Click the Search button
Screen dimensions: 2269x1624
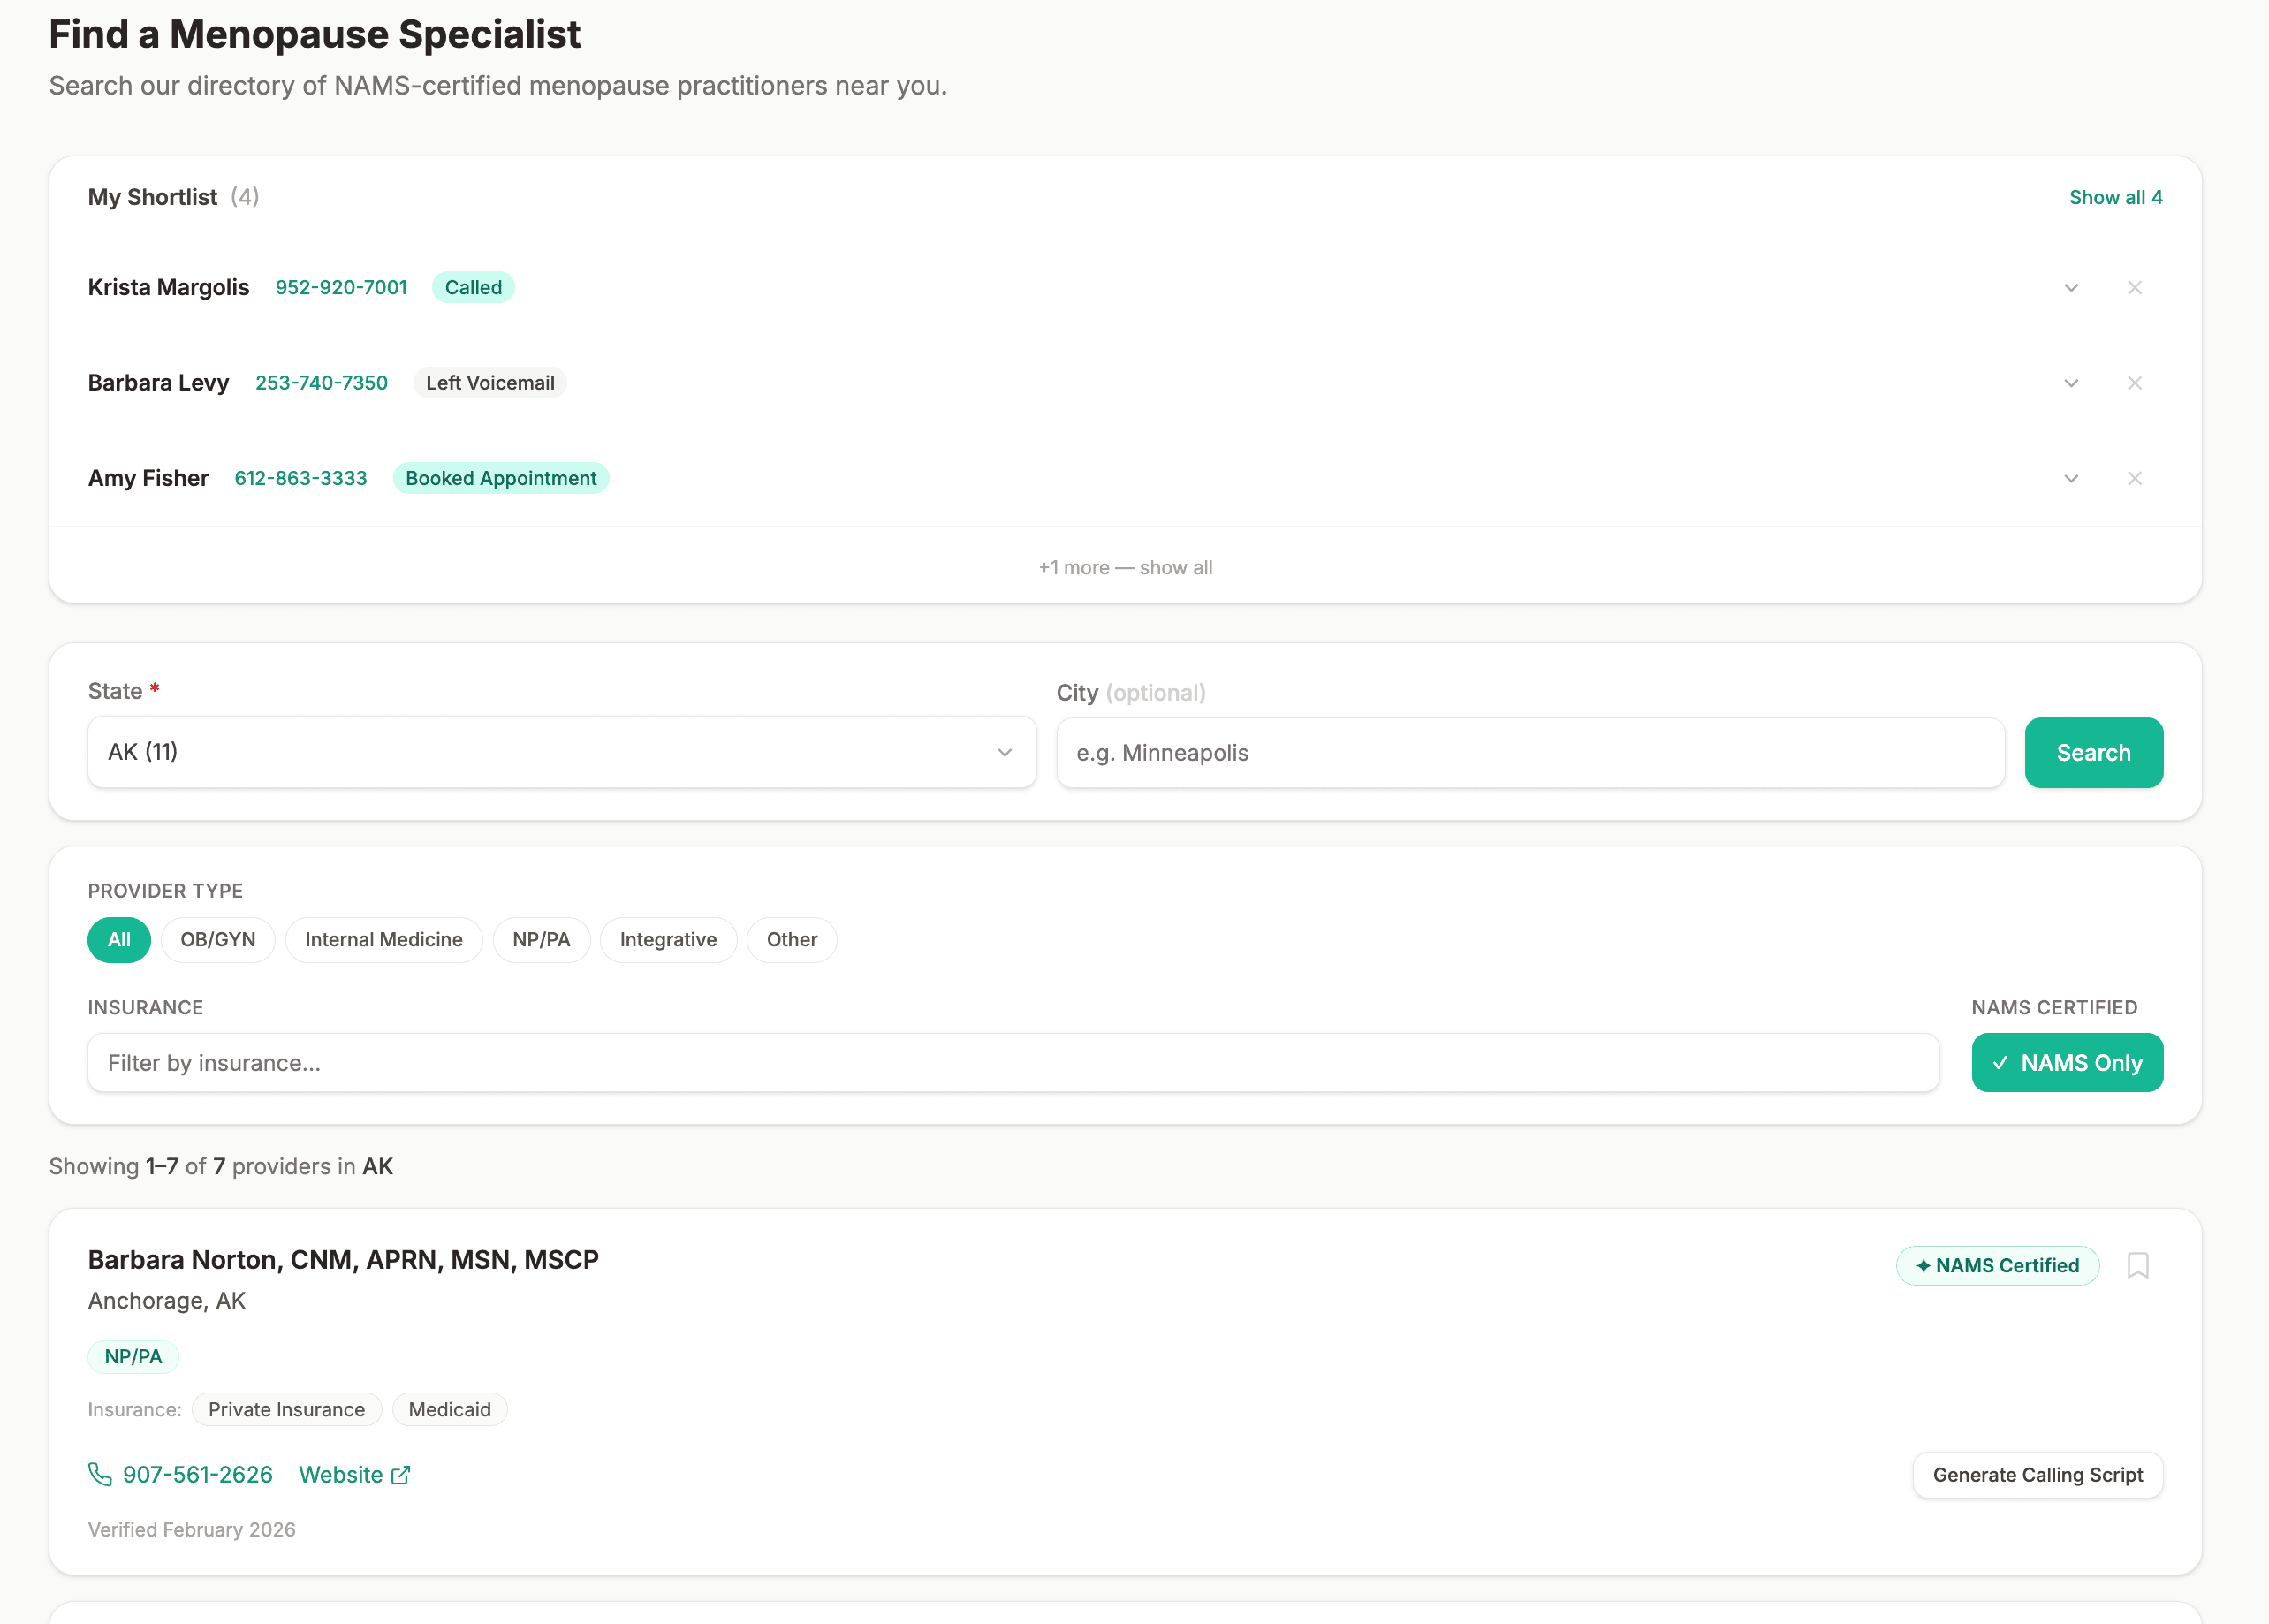pyautogui.click(x=2093, y=753)
